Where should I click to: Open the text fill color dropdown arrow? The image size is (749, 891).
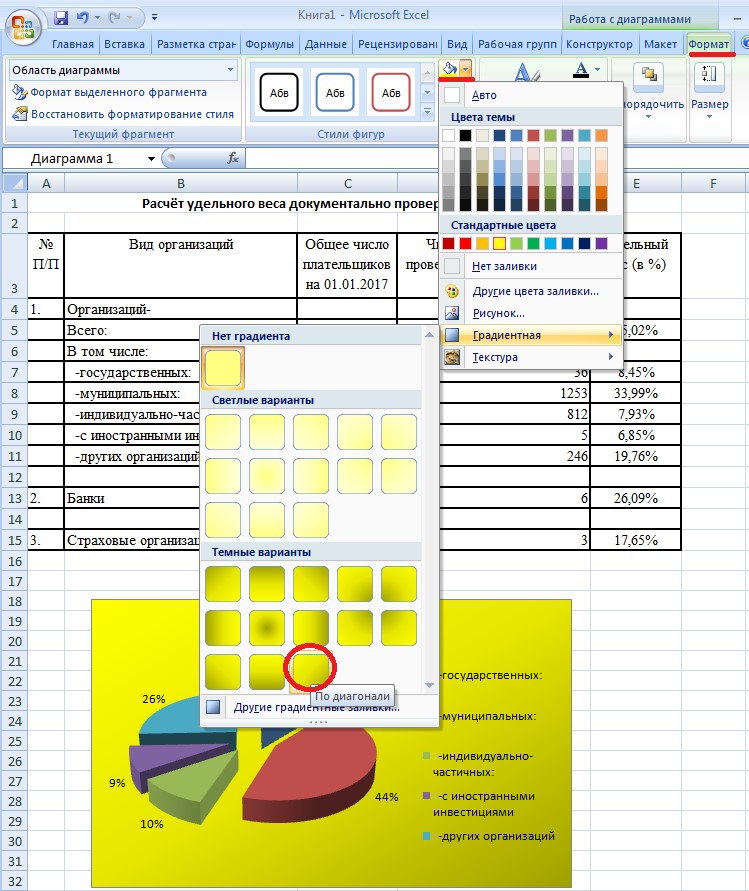[x=597, y=69]
